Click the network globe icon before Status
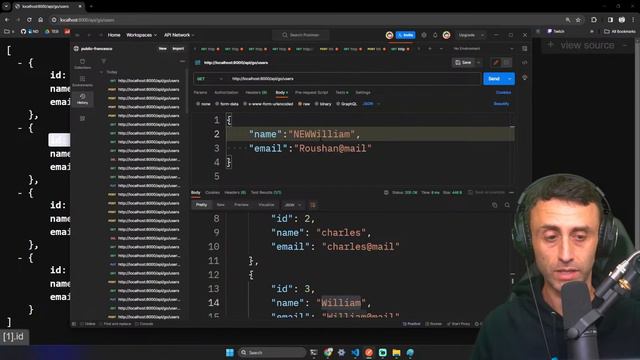The width and height of the screenshot is (640, 360). tap(386, 192)
